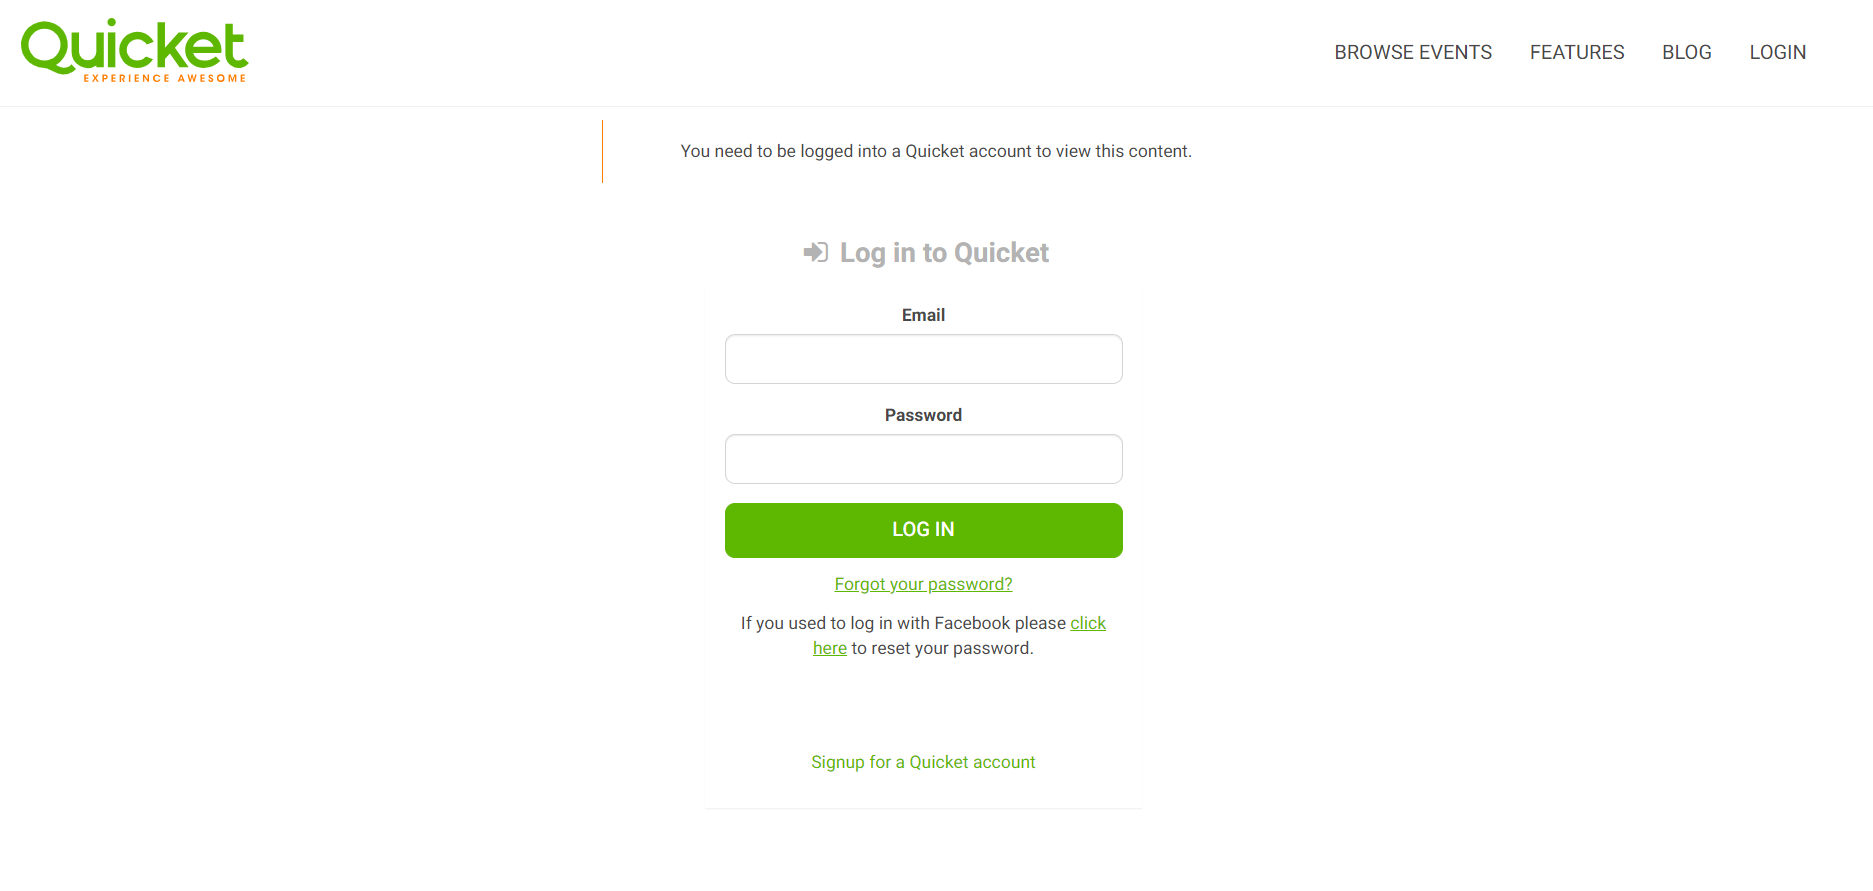1873x891 pixels.
Task: Select Login in the top navigation
Action: 1777,52
